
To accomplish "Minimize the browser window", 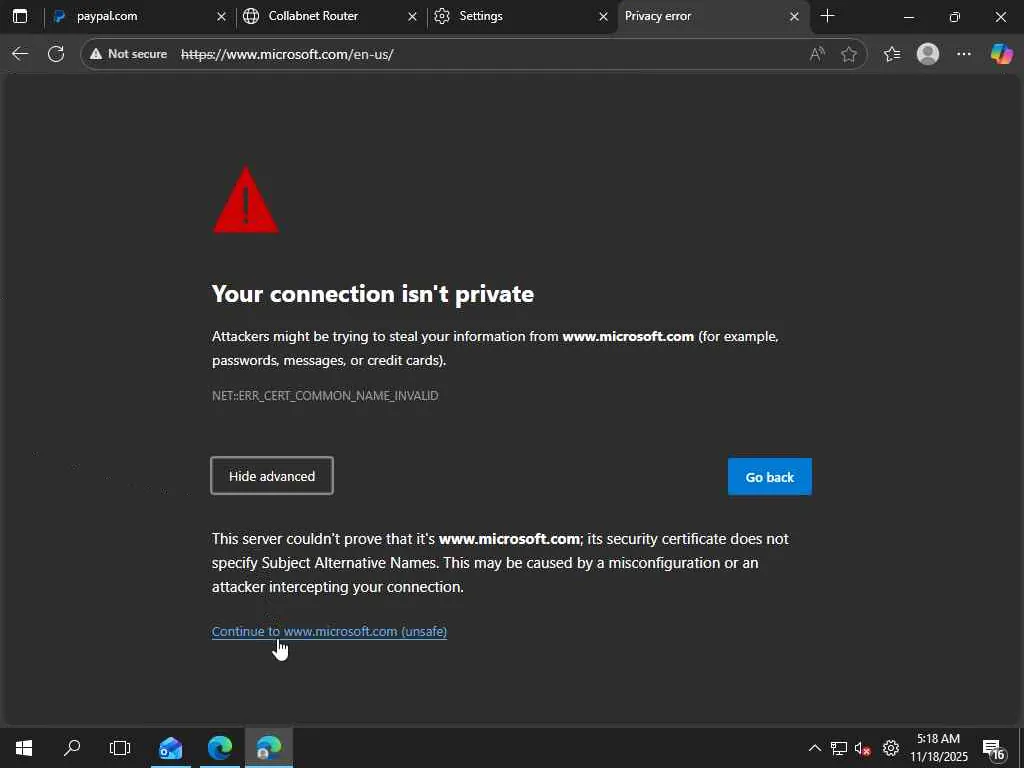I will click(908, 16).
